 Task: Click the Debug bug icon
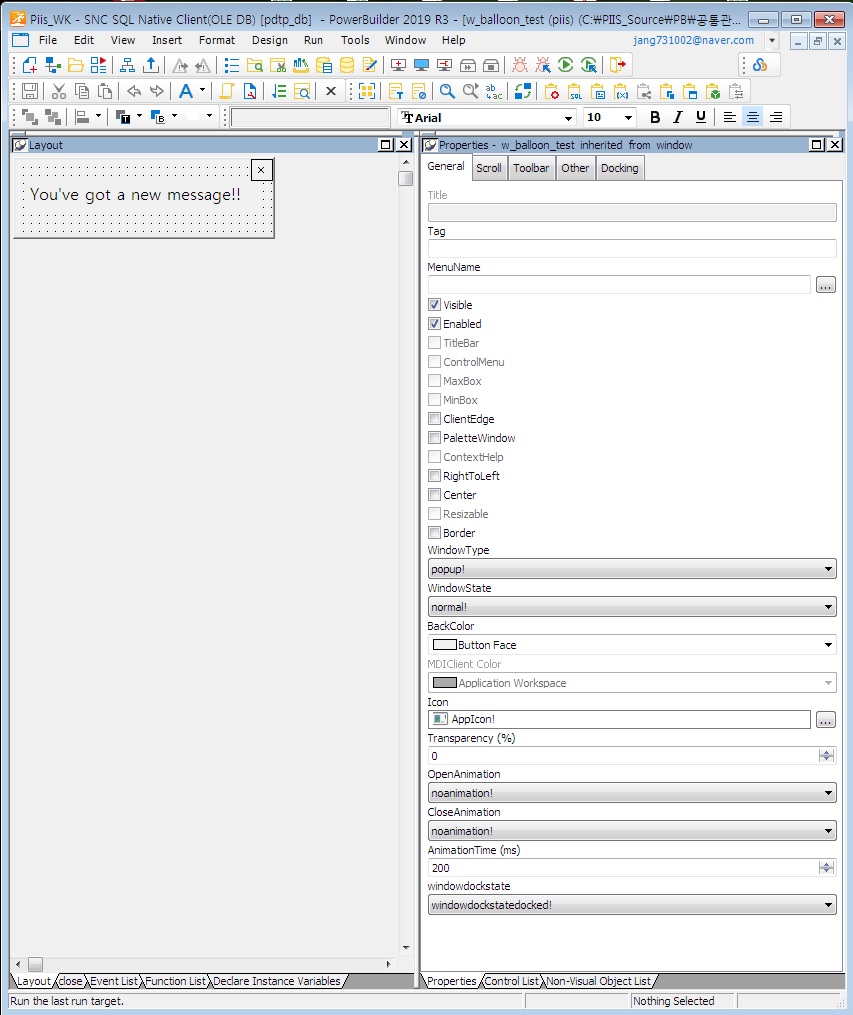coord(520,65)
